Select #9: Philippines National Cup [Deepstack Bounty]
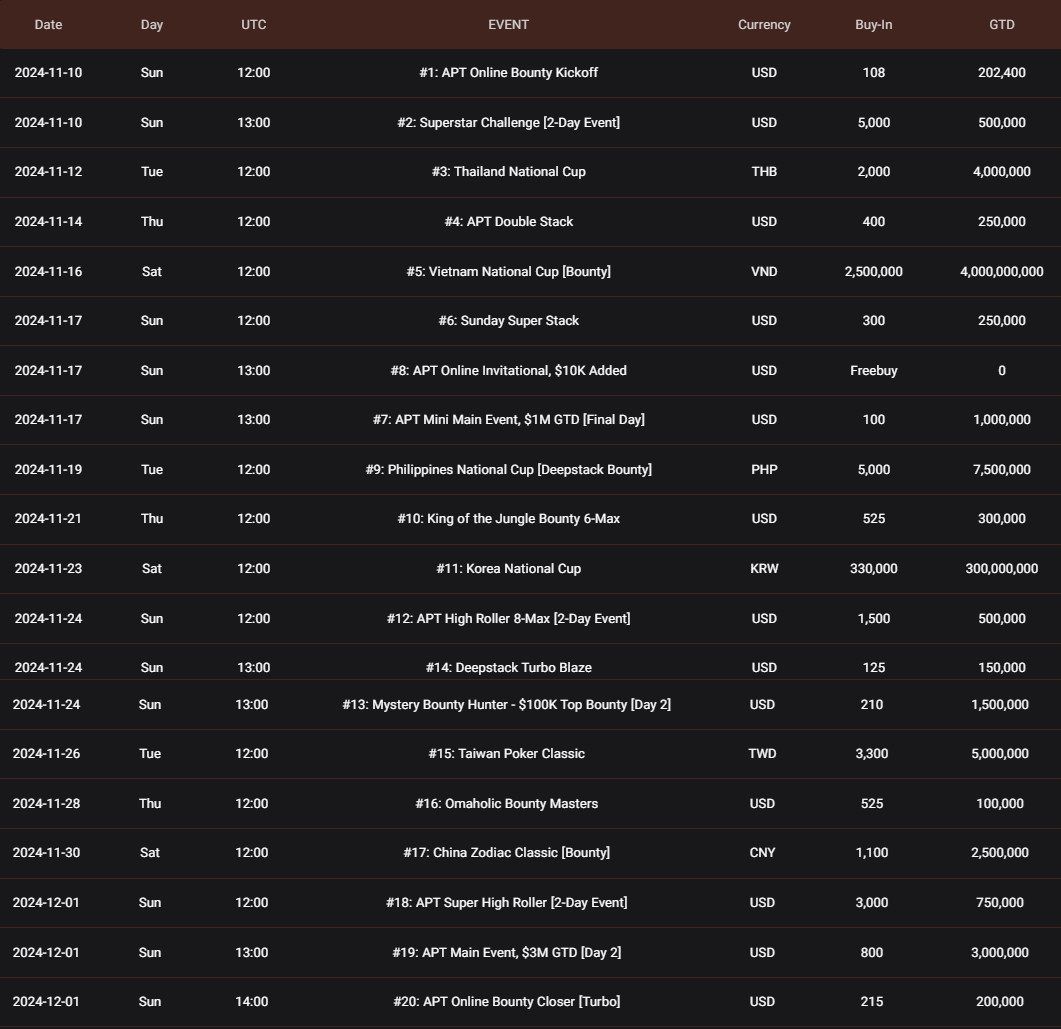The width and height of the screenshot is (1061, 1029). (508, 470)
